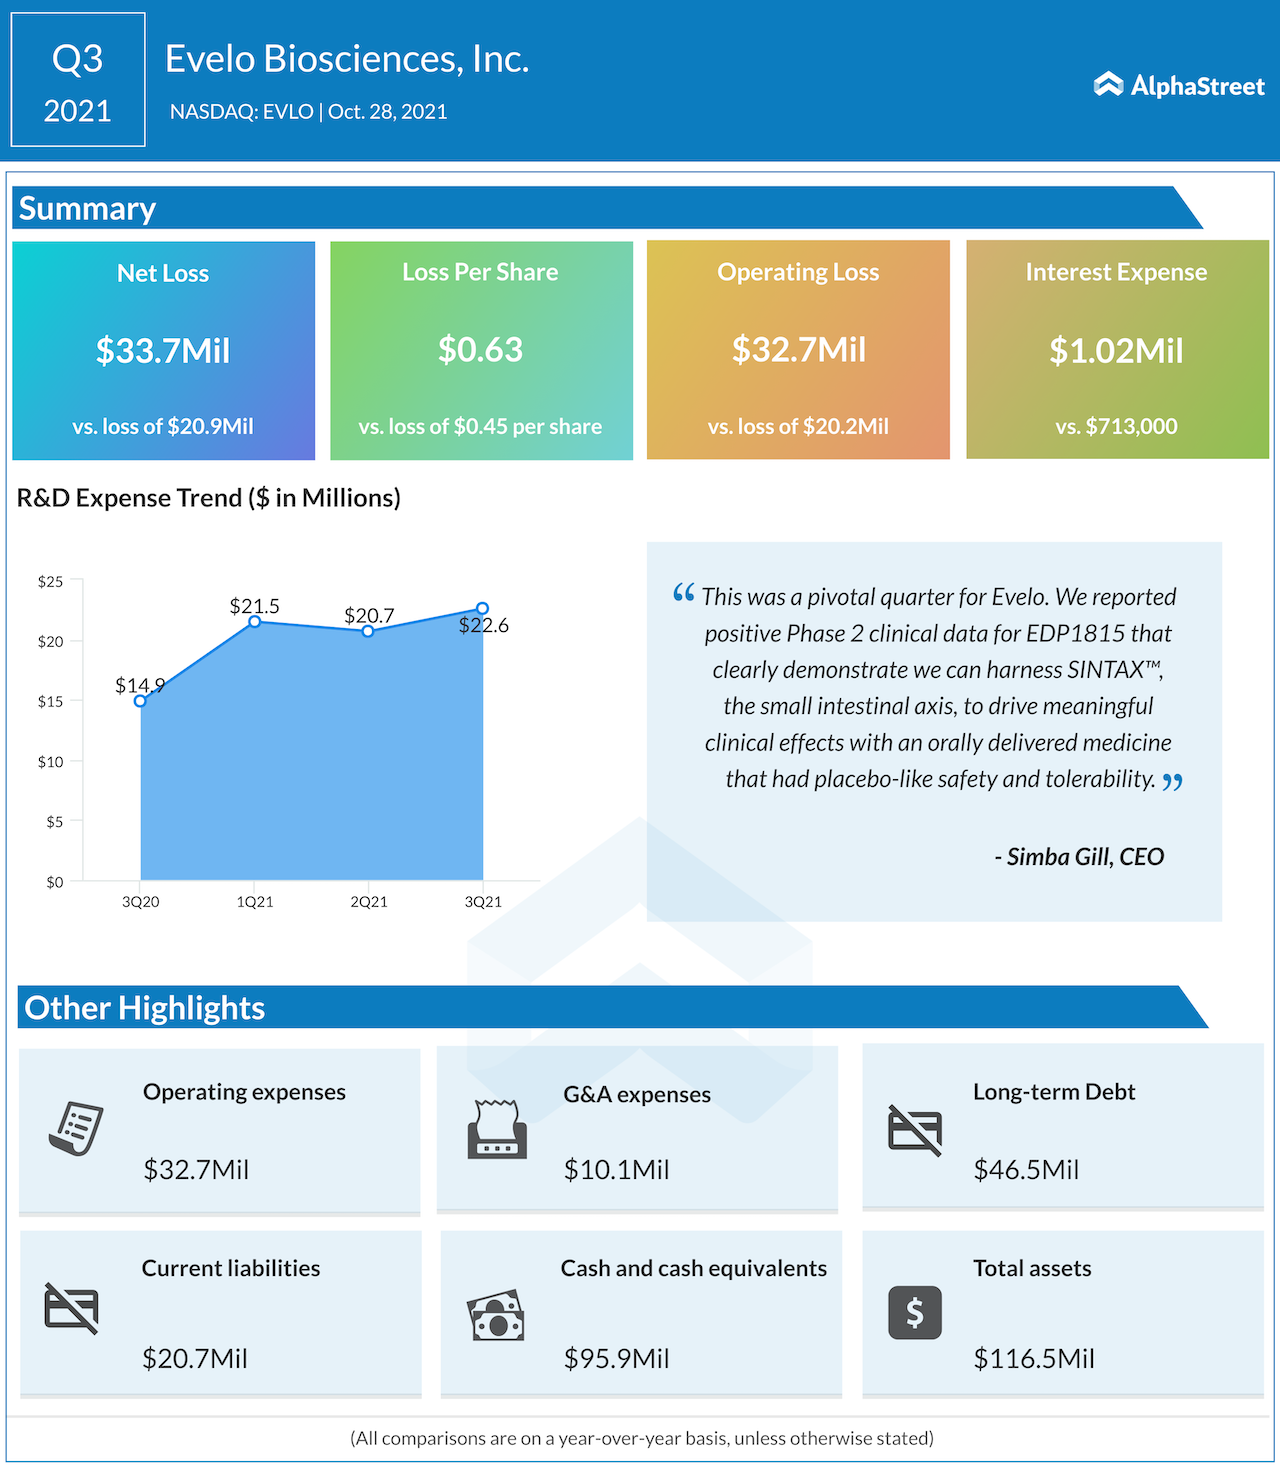The width and height of the screenshot is (1280, 1469).
Task: Click the $22.6 data label
Action: click(x=484, y=625)
